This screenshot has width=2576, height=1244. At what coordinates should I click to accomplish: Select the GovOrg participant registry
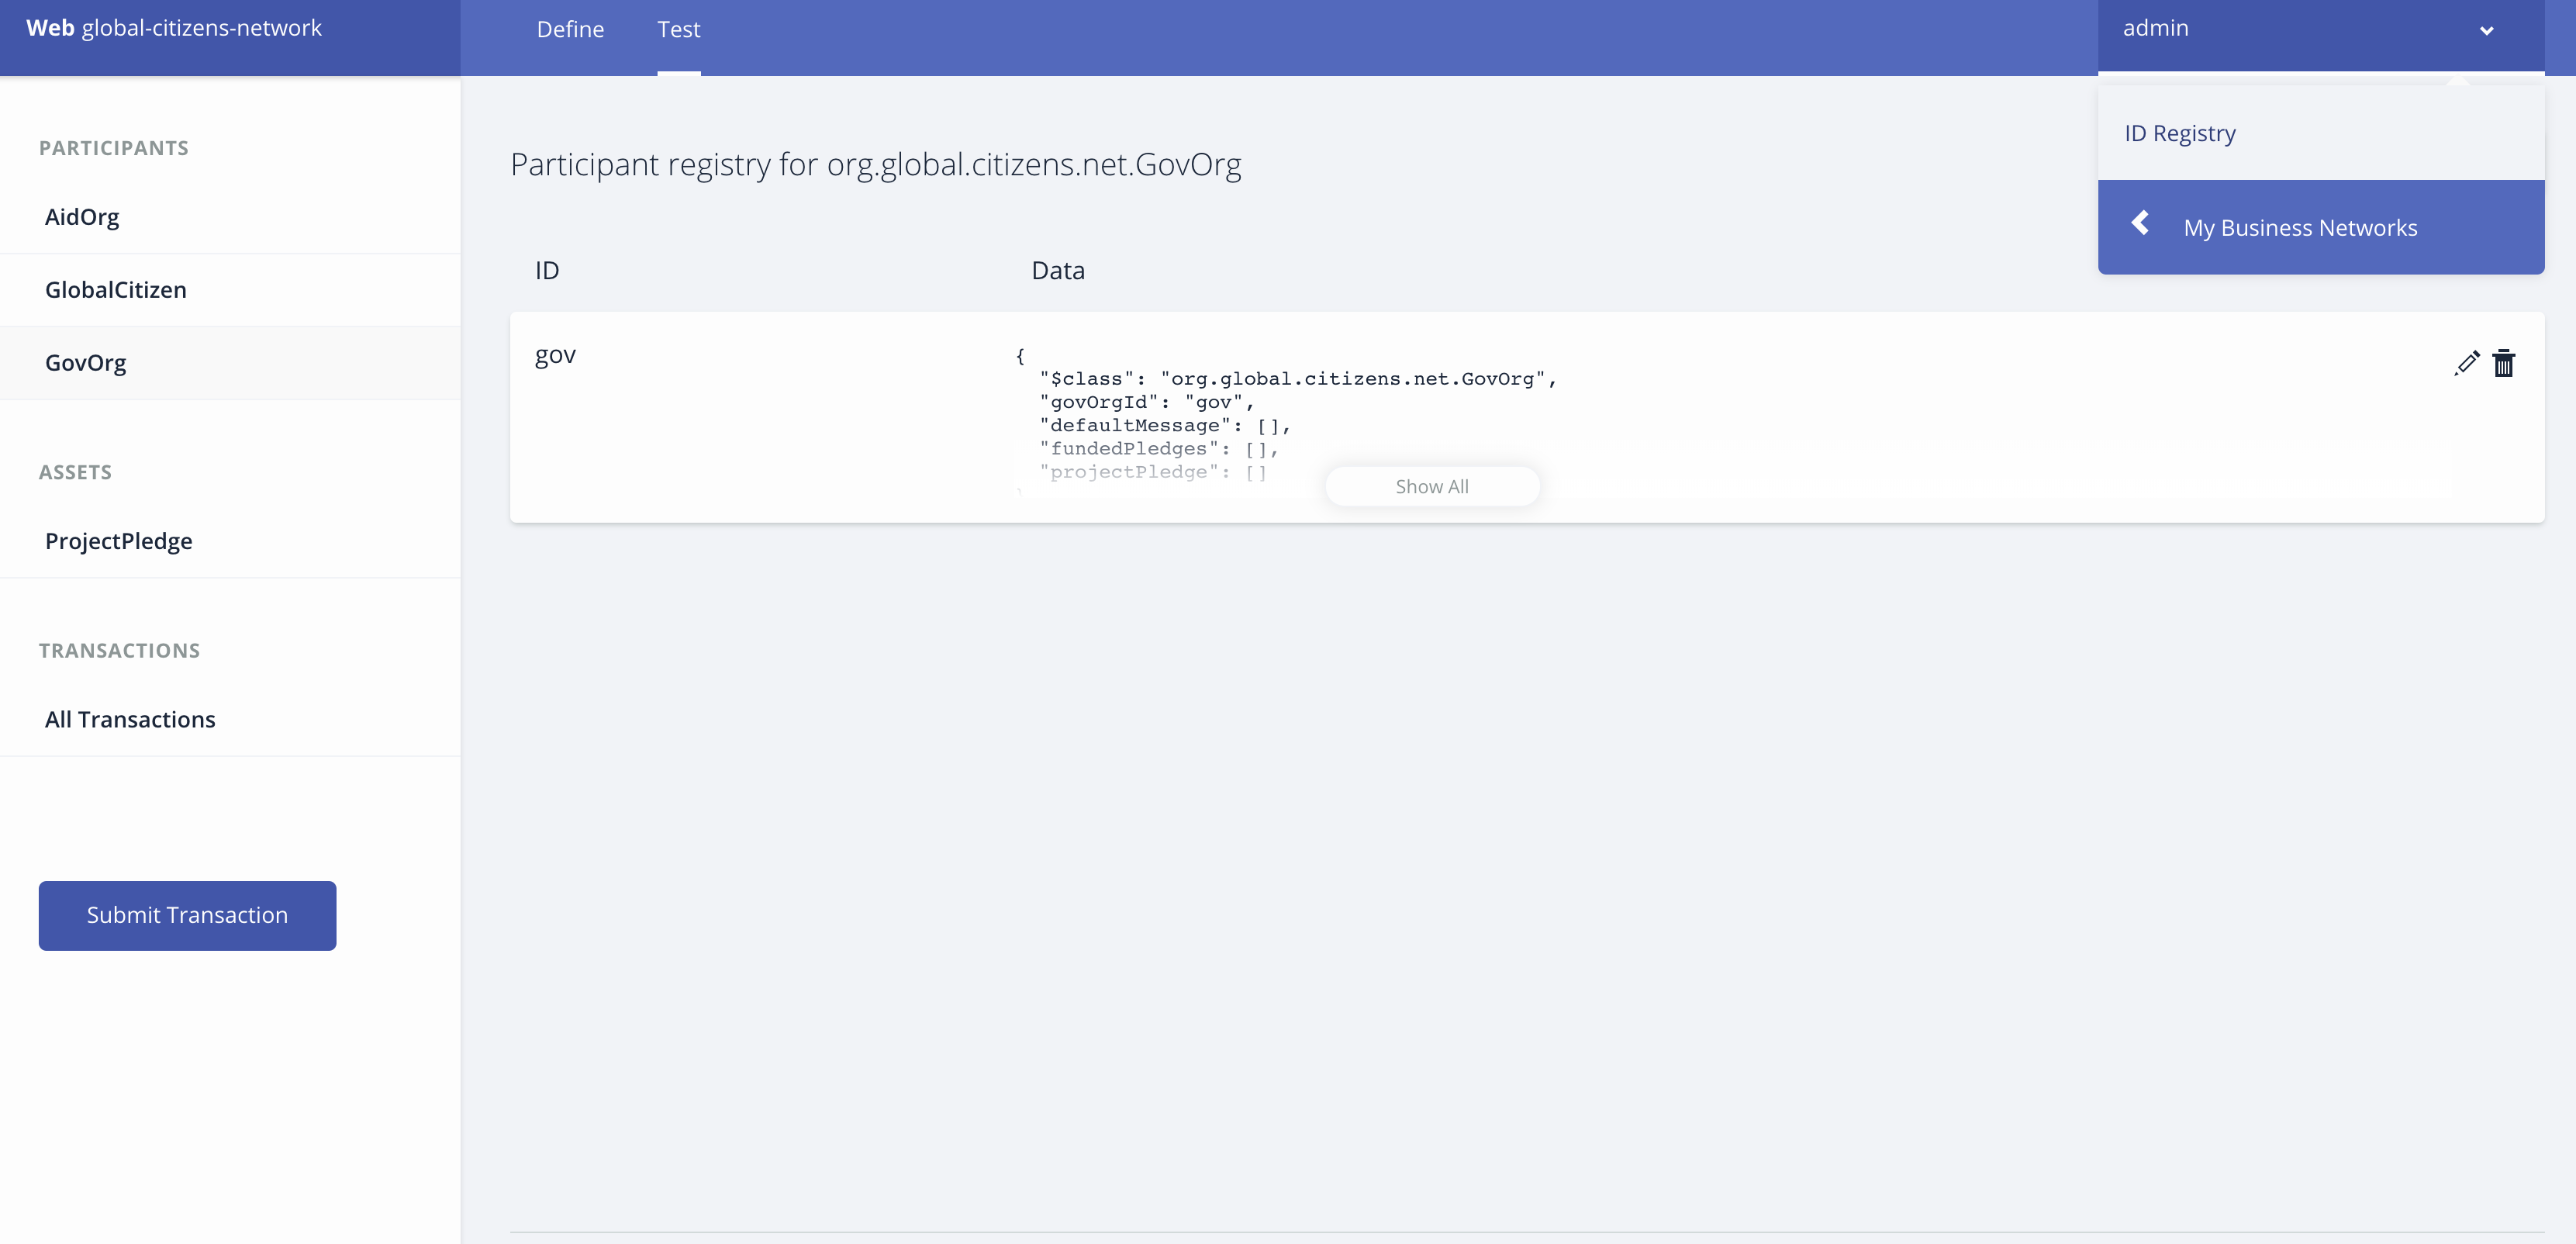pyautogui.click(x=86, y=363)
